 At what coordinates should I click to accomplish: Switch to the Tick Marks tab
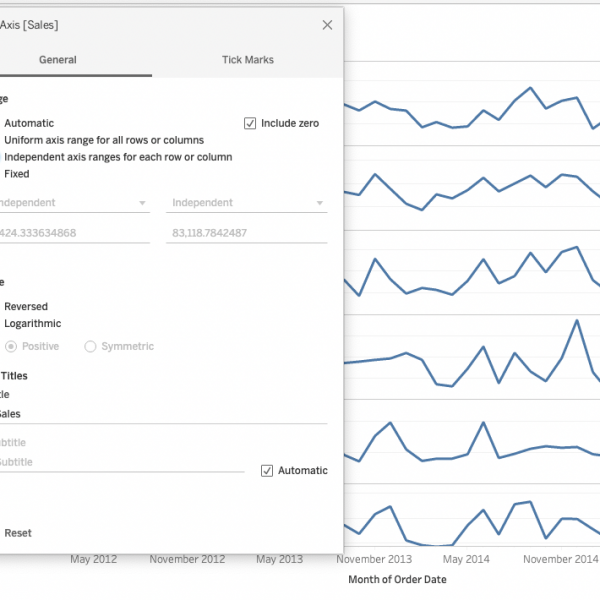(247, 60)
